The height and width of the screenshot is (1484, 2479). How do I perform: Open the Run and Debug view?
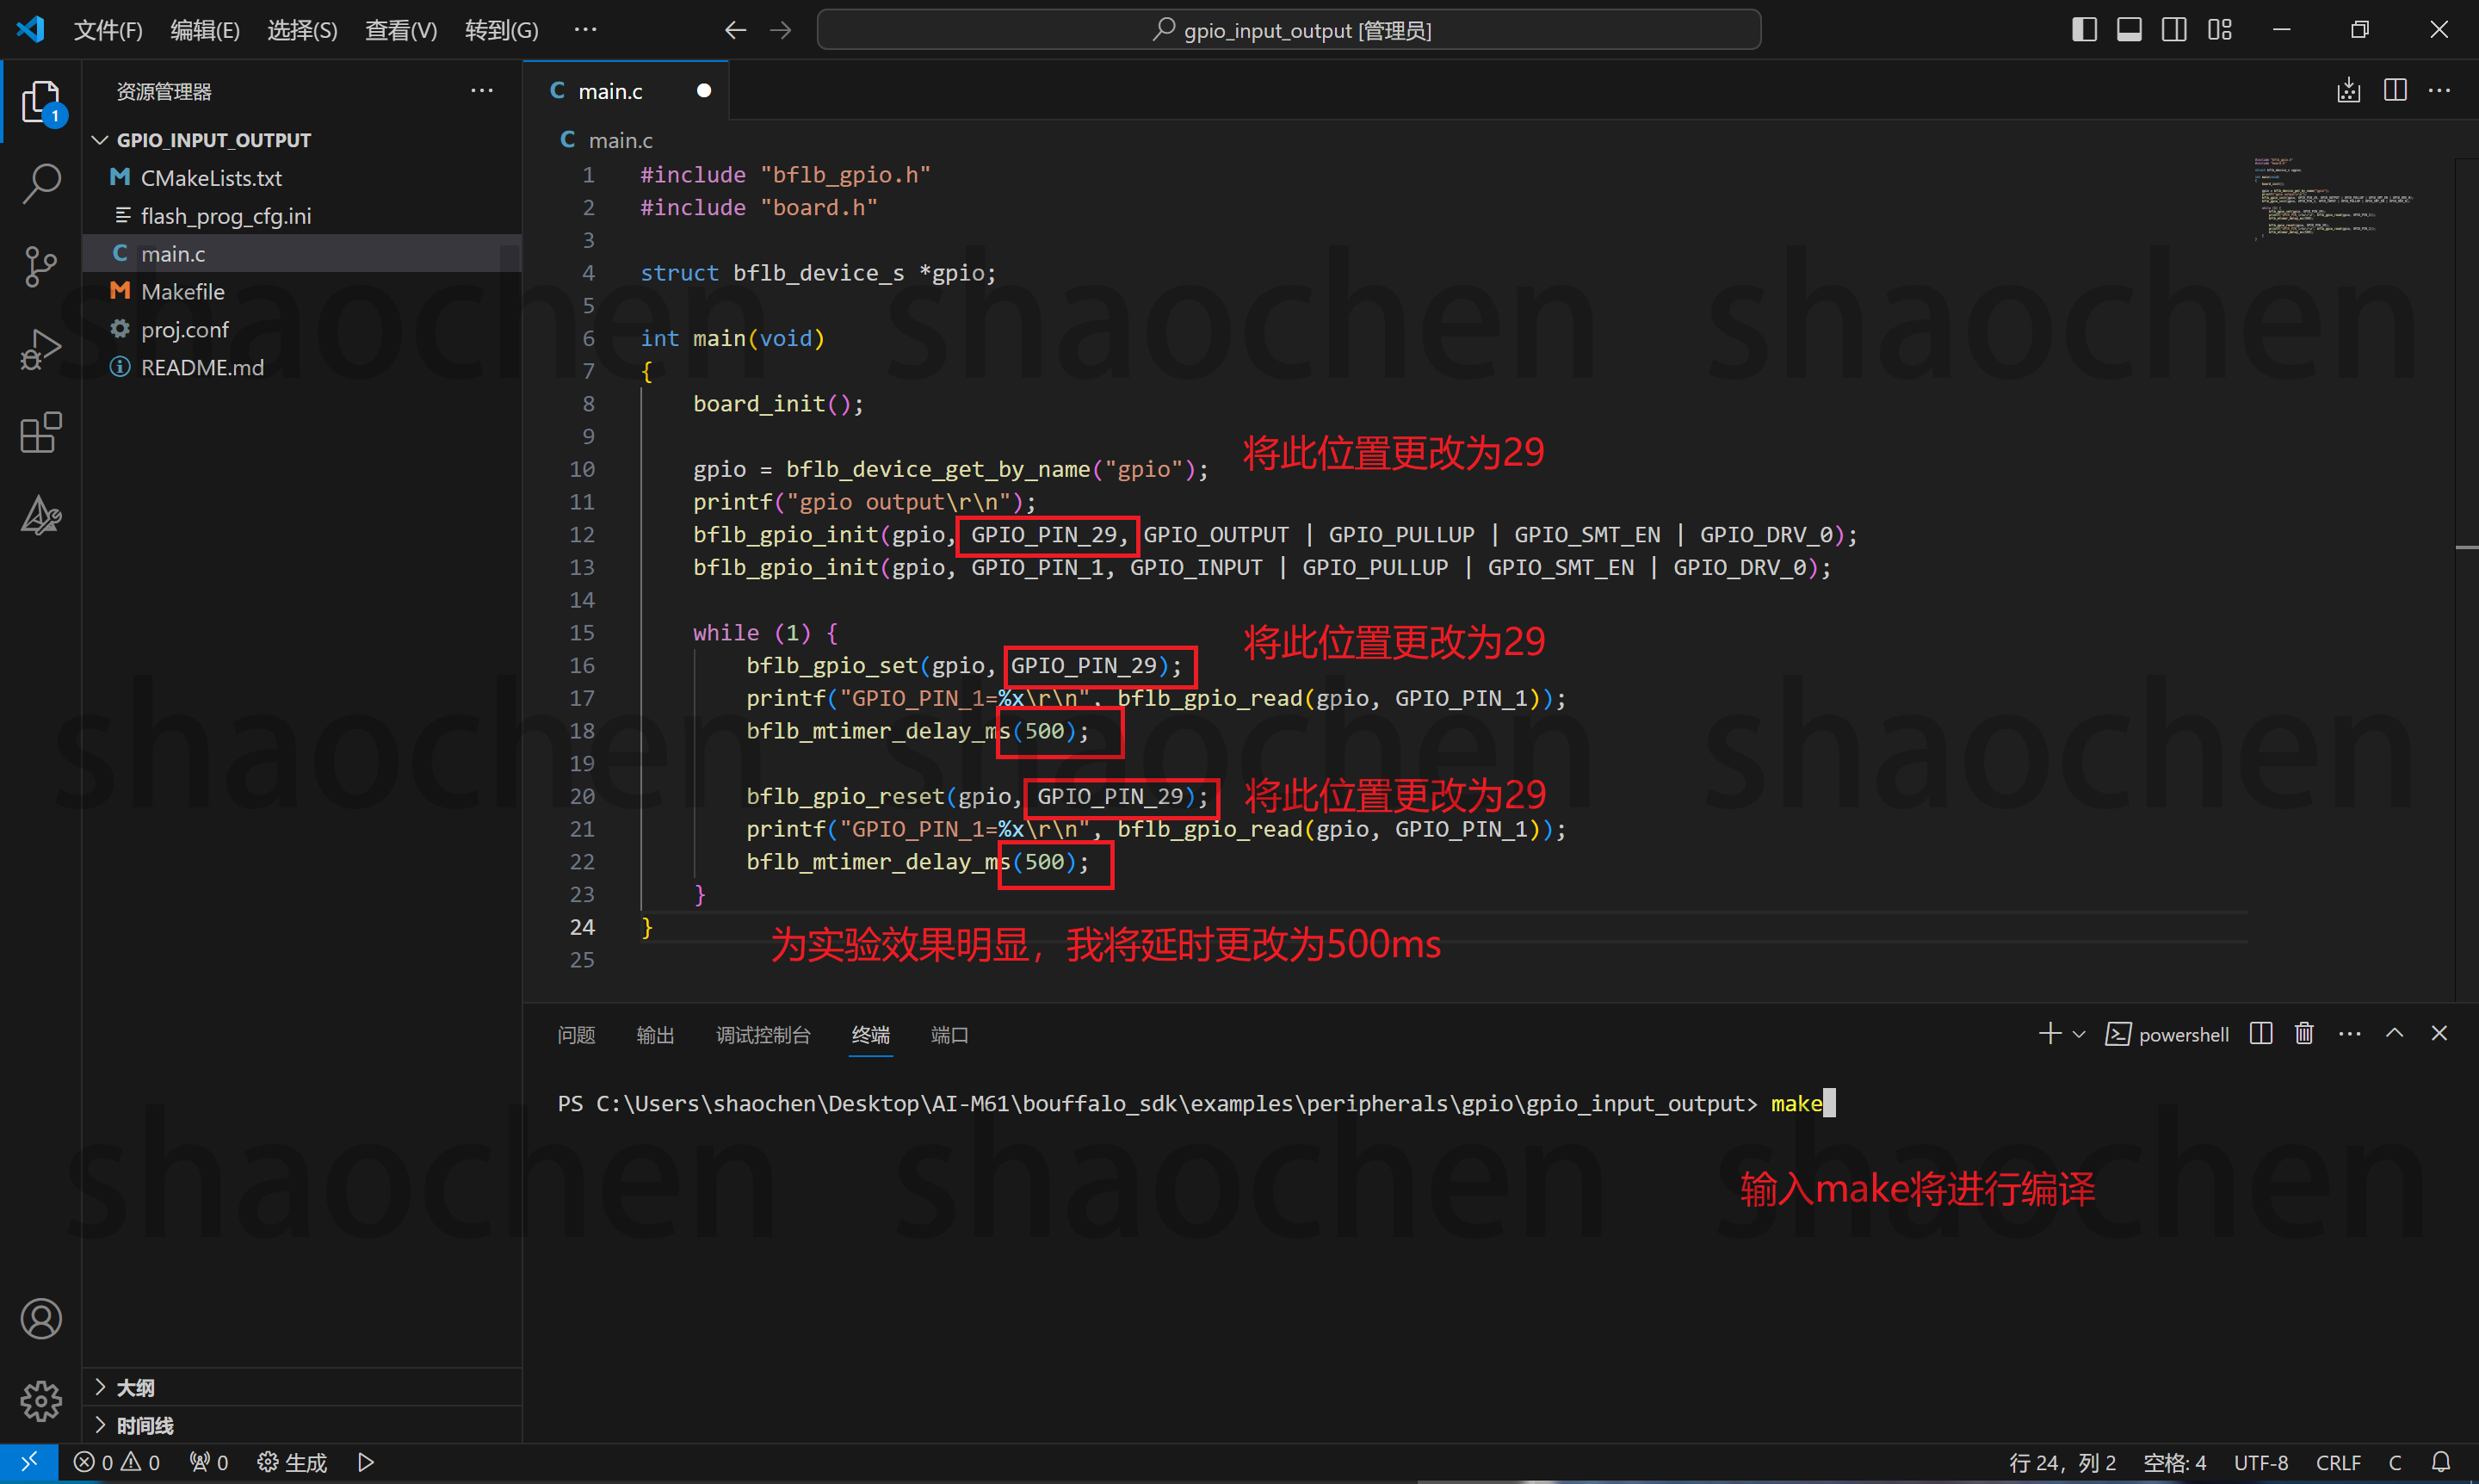coord(41,350)
